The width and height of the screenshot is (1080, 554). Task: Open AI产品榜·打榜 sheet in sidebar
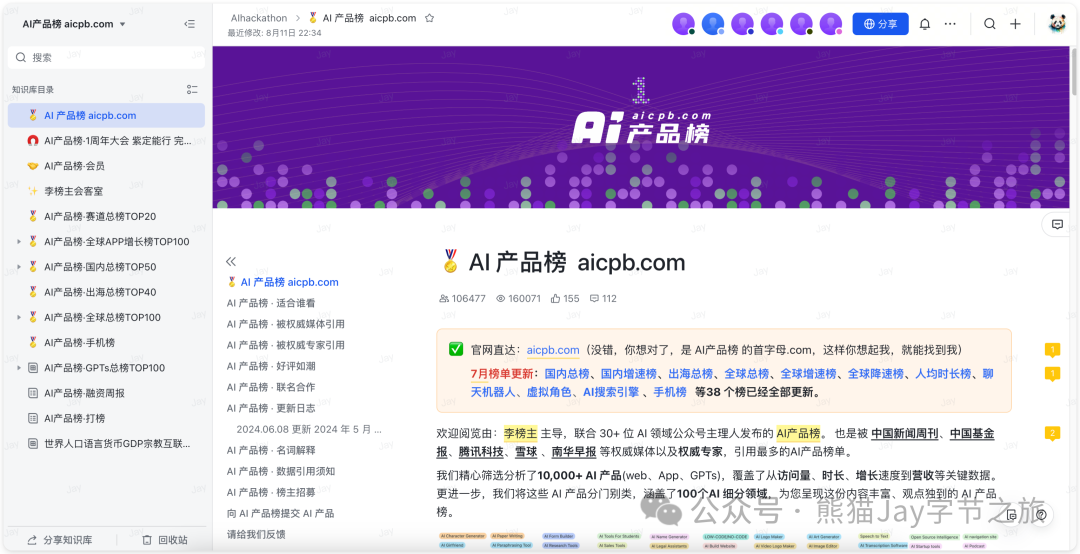tap(106, 418)
